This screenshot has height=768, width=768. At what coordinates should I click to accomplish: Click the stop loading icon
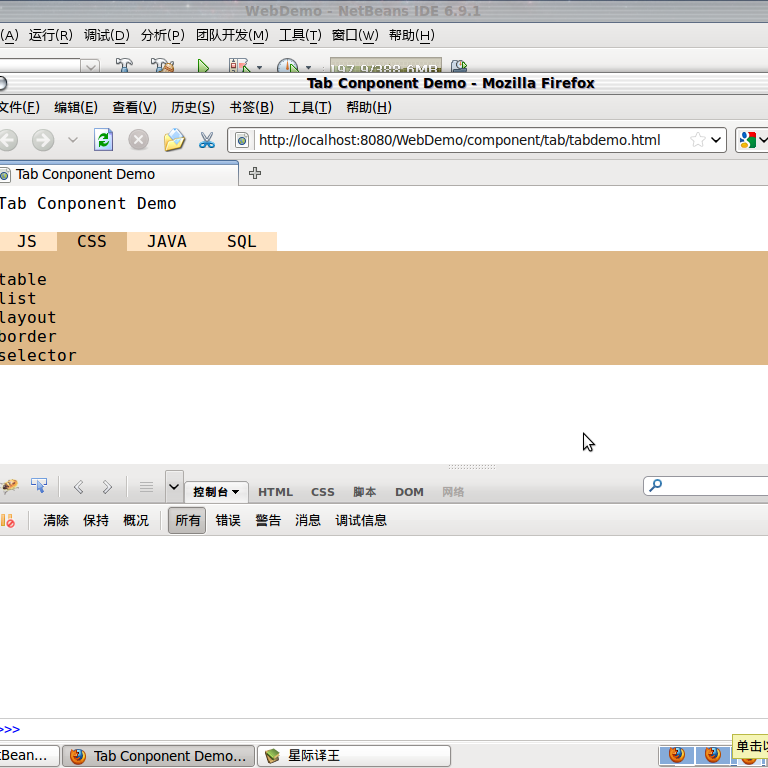coord(139,140)
